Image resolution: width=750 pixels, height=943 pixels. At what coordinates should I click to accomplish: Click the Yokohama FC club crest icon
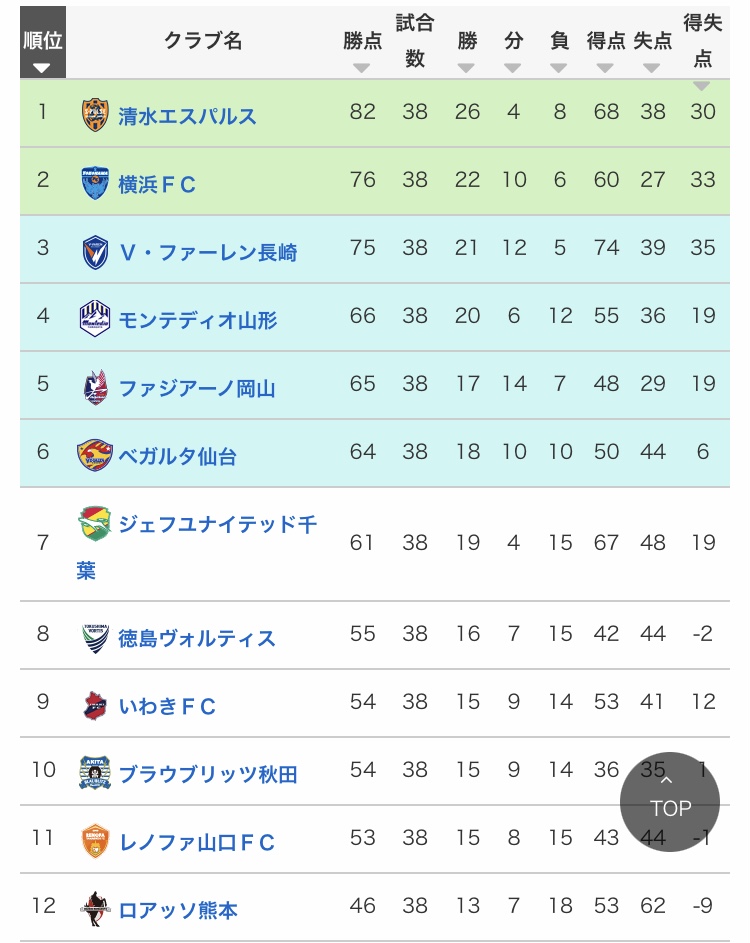coord(94,184)
